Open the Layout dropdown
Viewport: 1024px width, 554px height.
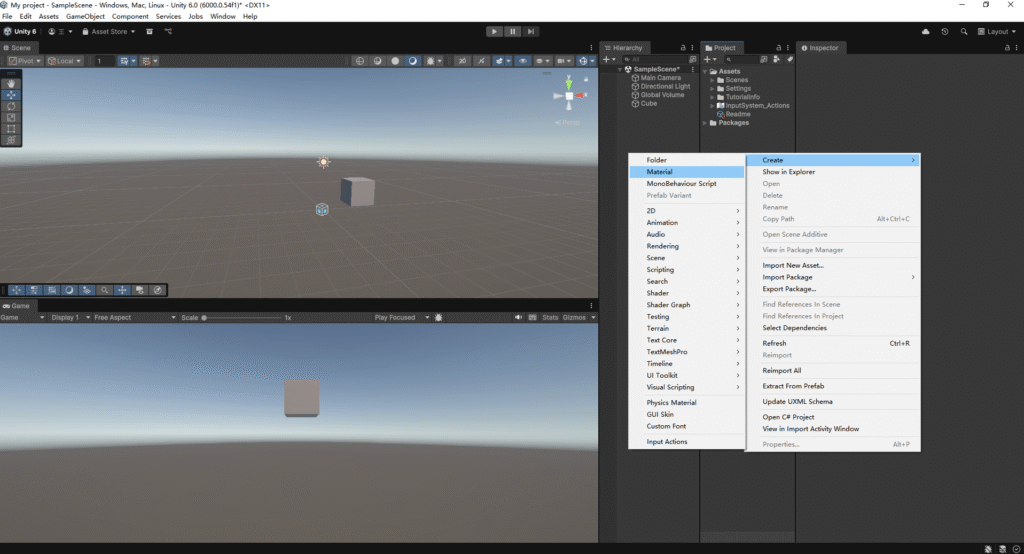click(x=997, y=31)
